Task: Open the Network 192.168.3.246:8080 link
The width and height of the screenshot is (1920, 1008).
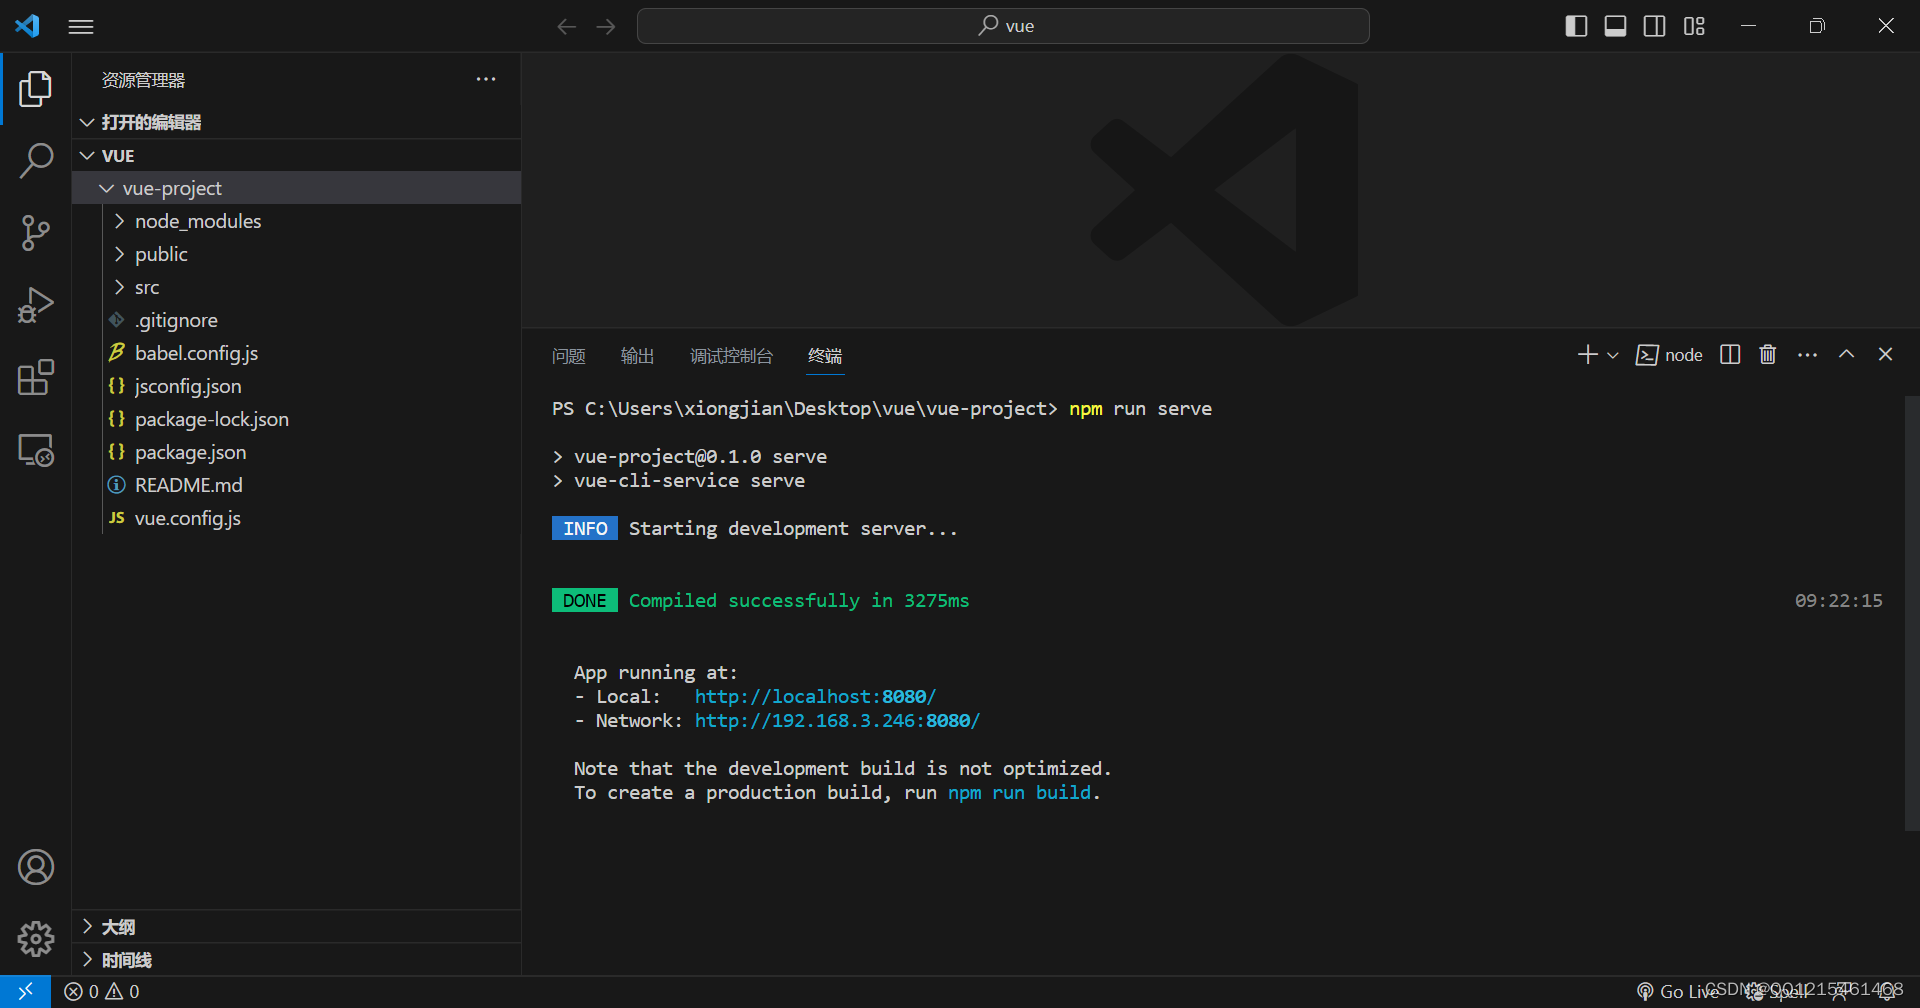Action: click(x=837, y=721)
